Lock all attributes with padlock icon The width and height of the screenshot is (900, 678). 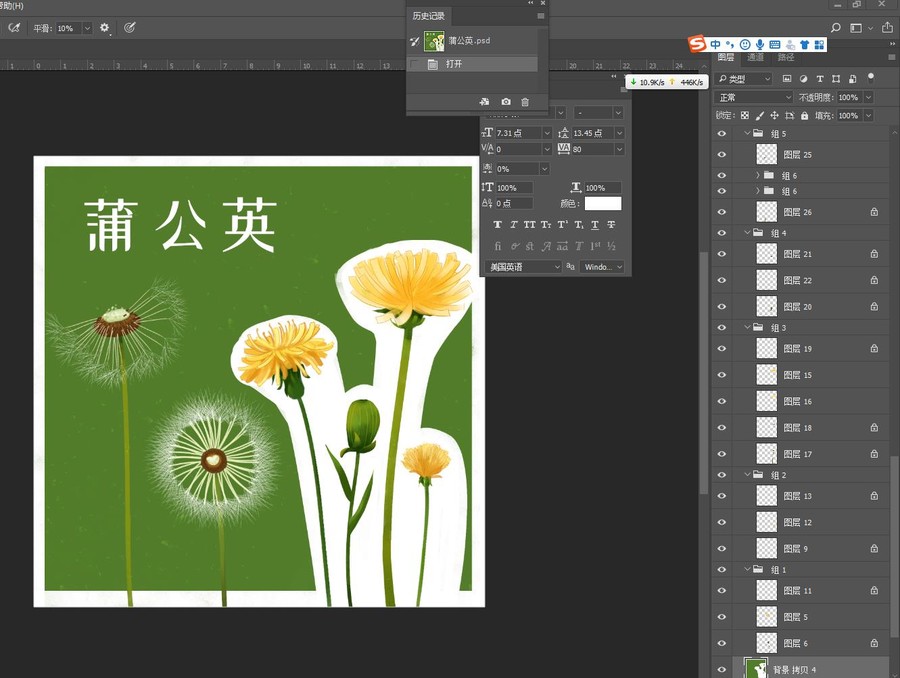pyautogui.click(x=805, y=115)
